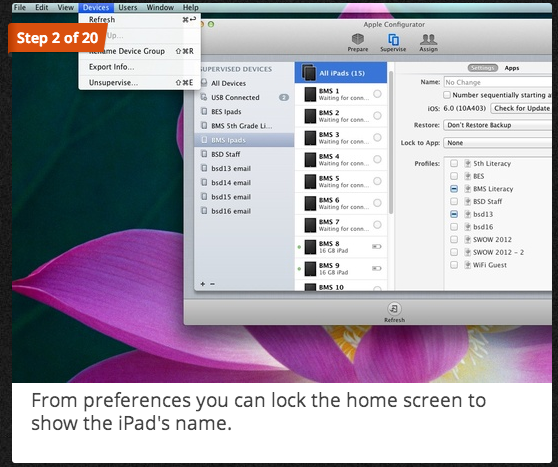
Task: Click the Check for Update button
Action: tap(521, 108)
